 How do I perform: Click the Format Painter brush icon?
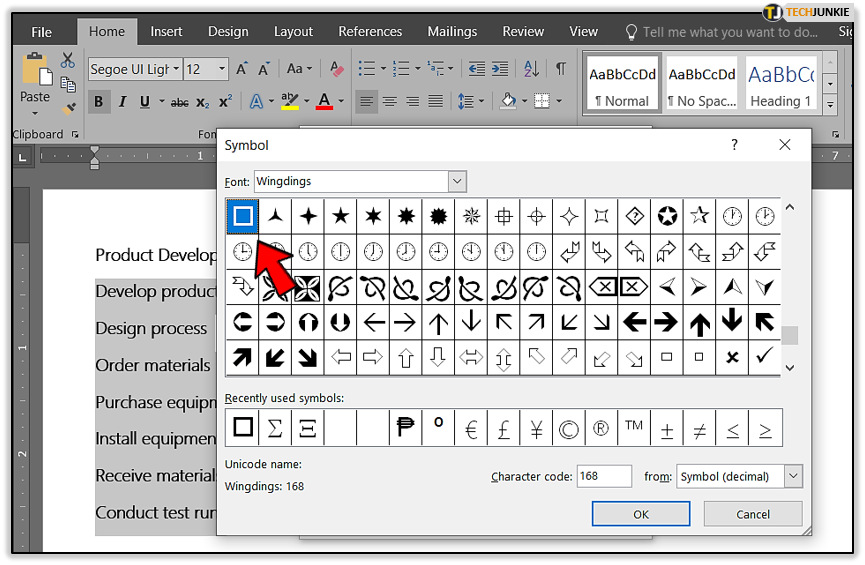pos(68,108)
